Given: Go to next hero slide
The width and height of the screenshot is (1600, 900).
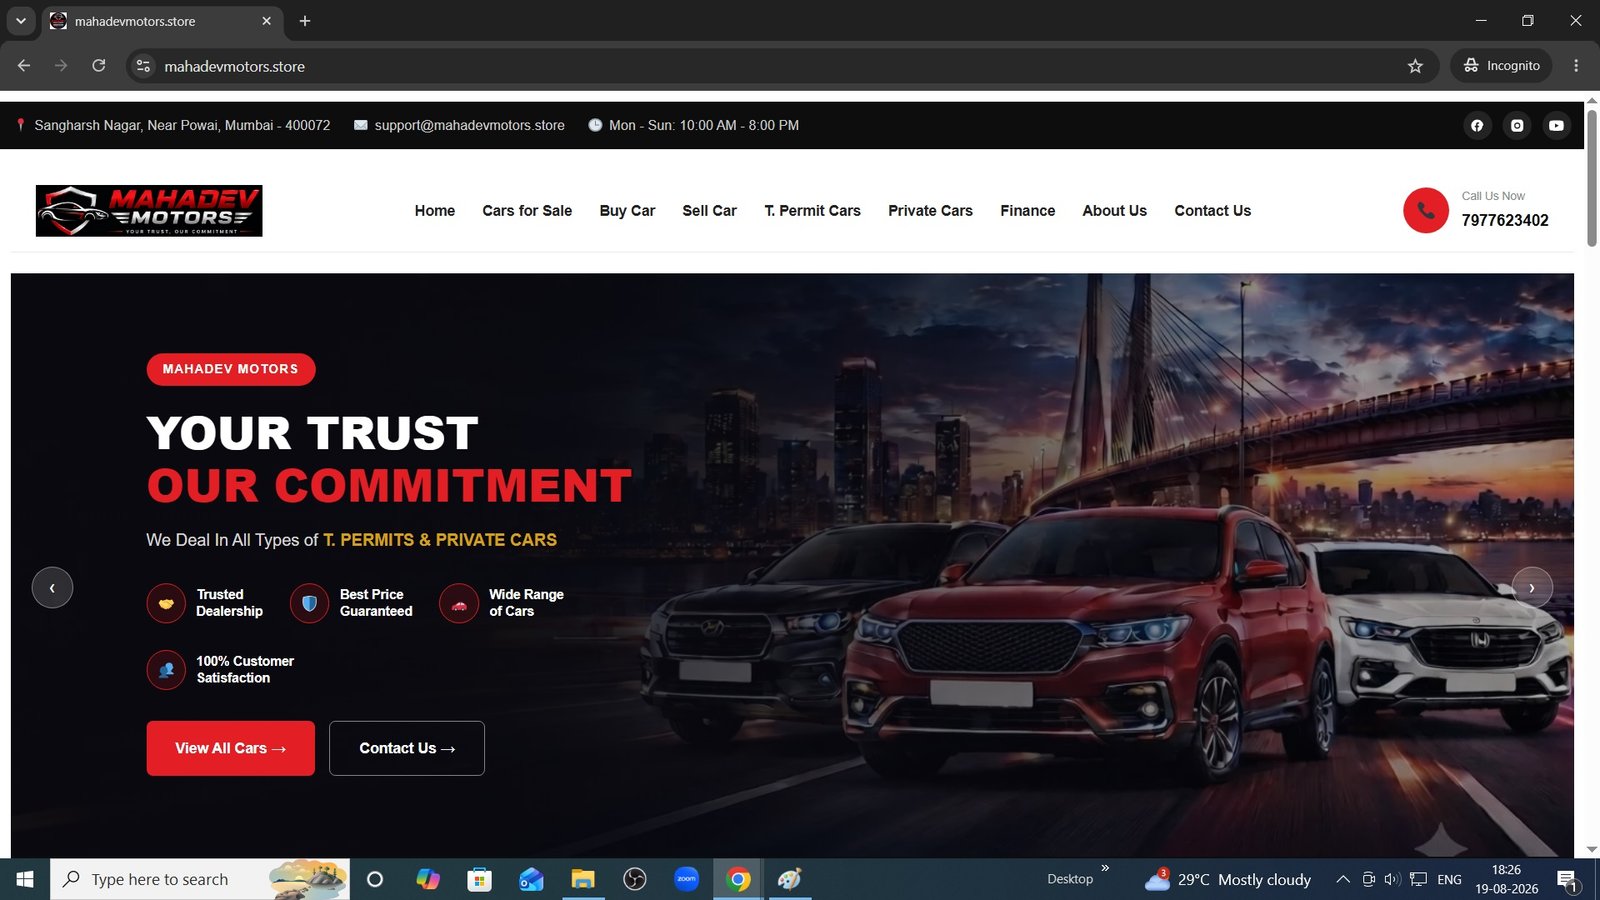Looking at the screenshot, I should pos(1532,588).
